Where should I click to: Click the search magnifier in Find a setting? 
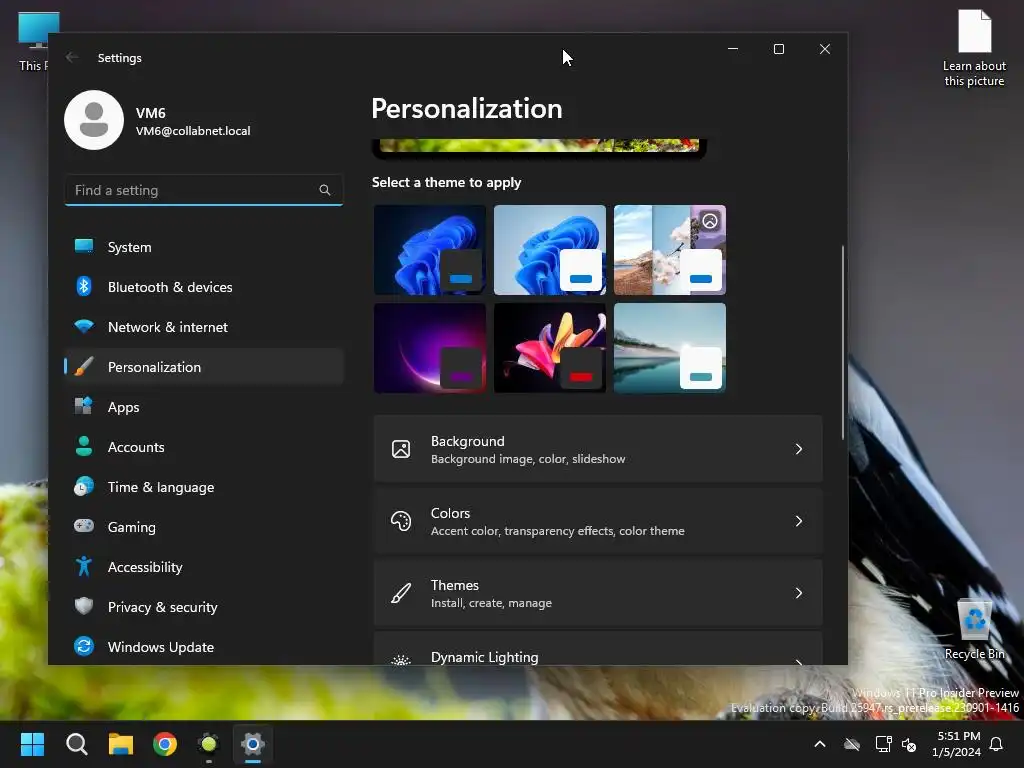point(325,190)
